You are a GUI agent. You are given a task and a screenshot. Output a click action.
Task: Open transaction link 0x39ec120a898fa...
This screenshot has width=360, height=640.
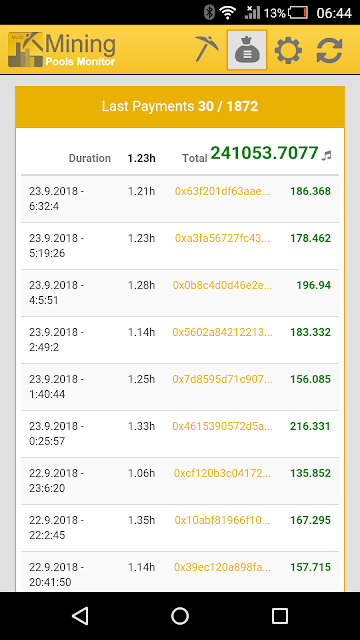[222, 567]
